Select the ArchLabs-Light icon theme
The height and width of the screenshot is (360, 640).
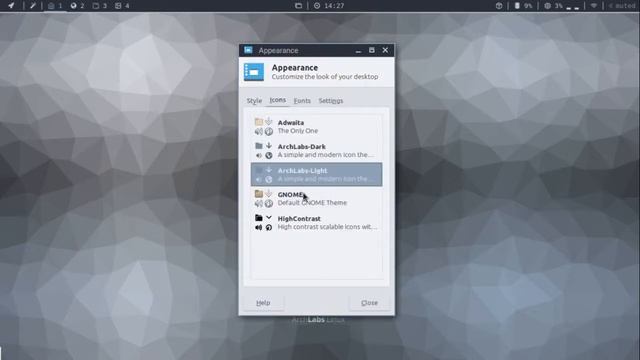316,174
